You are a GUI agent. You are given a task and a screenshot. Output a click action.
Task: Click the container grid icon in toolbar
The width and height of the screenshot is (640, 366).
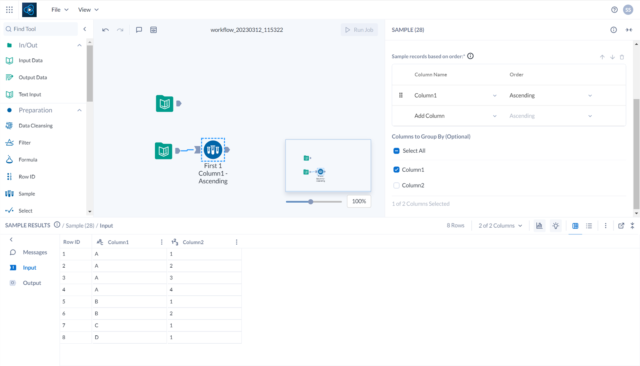pyautogui.click(x=153, y=30)
